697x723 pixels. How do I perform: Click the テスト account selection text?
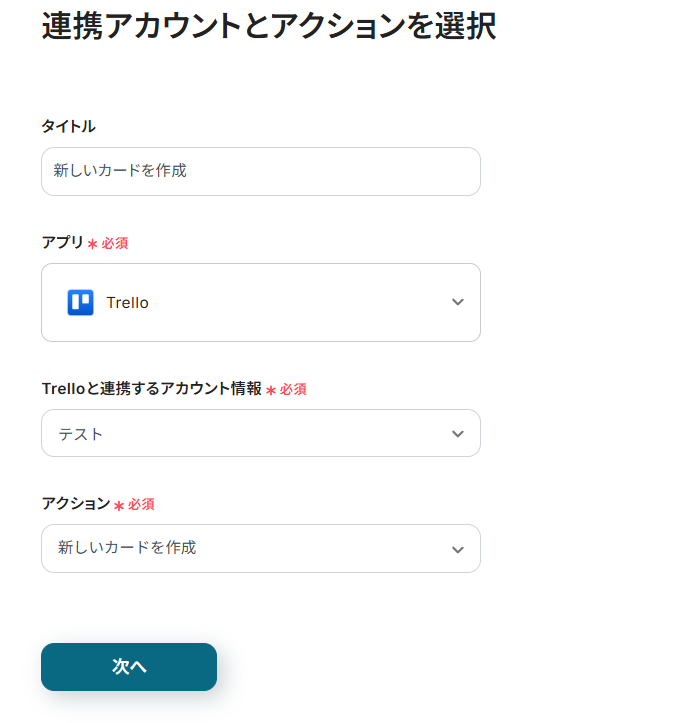coord(80,434)
